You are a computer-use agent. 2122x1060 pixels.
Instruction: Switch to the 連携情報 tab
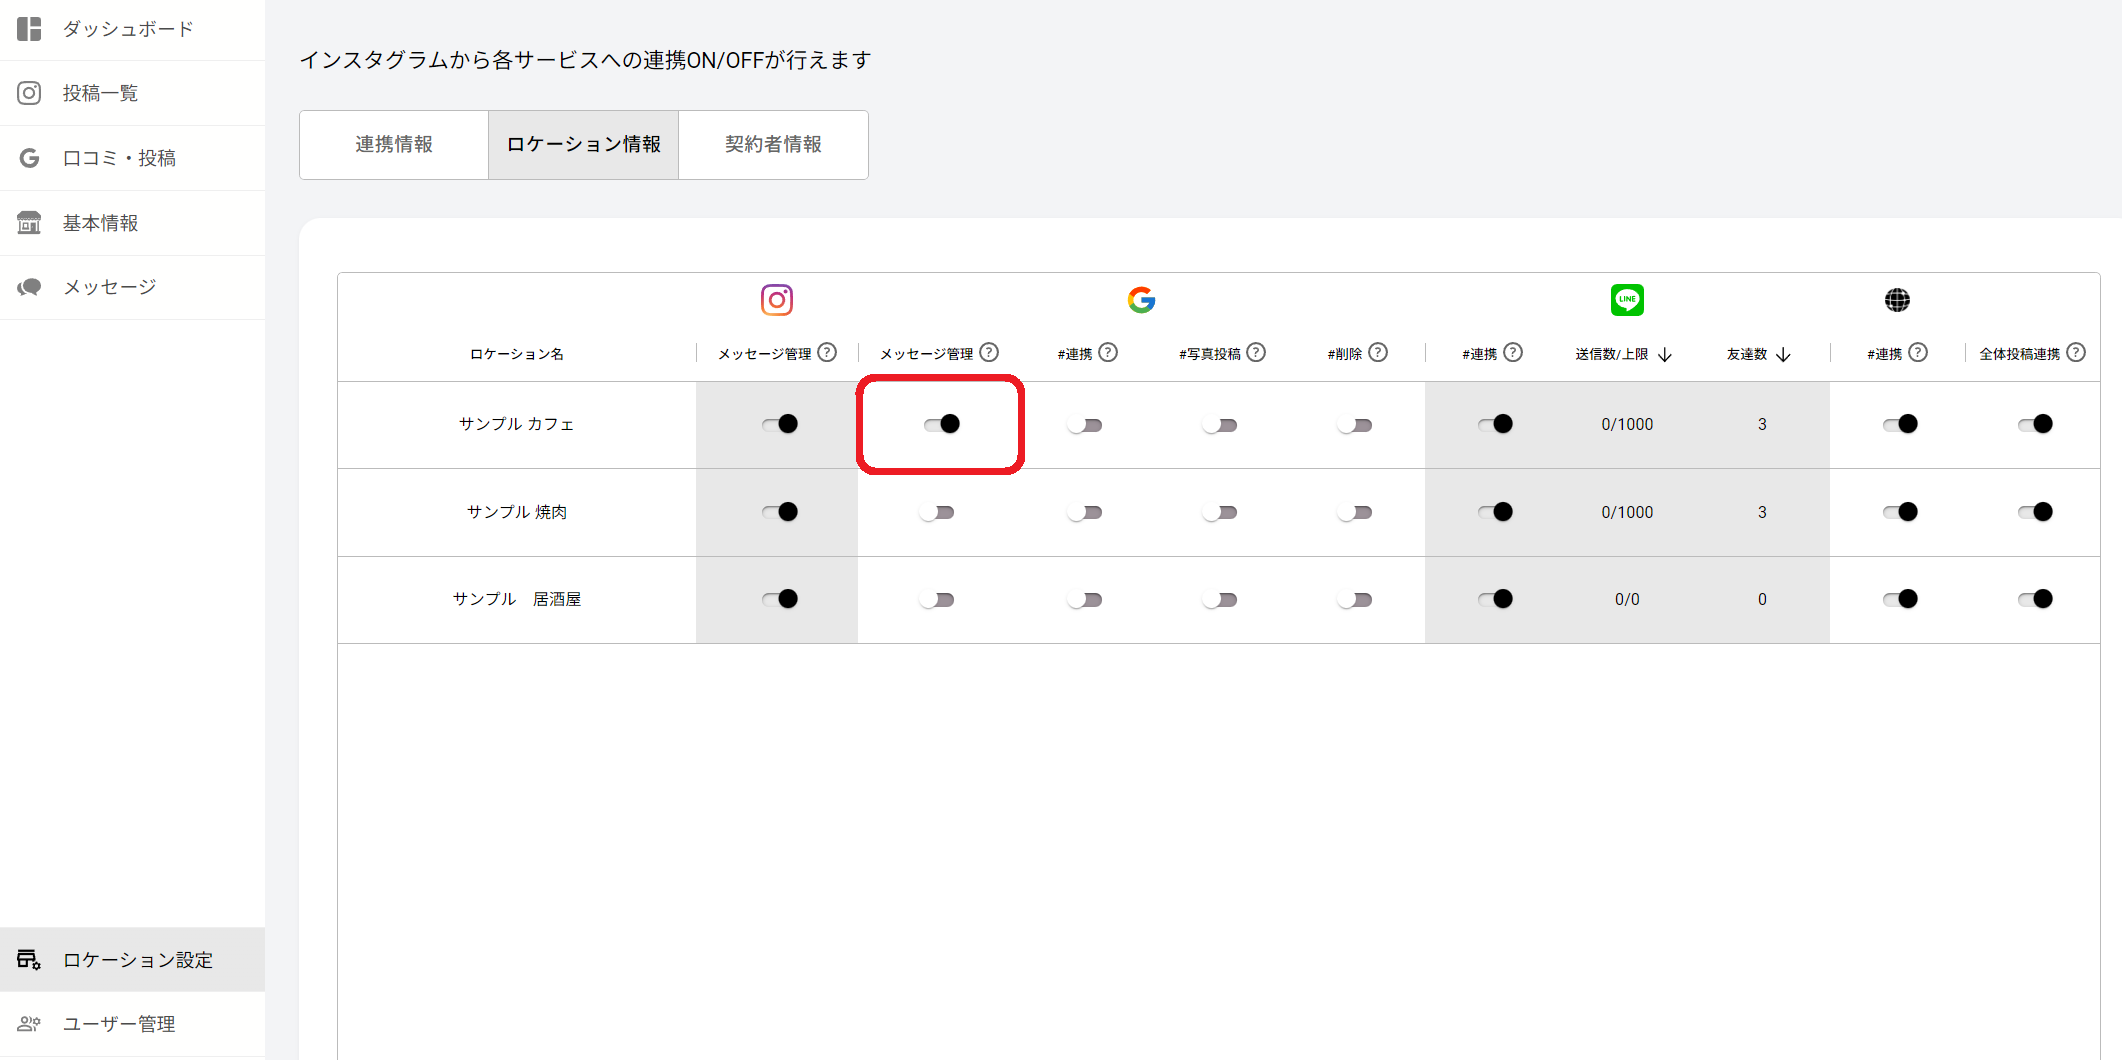click(394, 145)
